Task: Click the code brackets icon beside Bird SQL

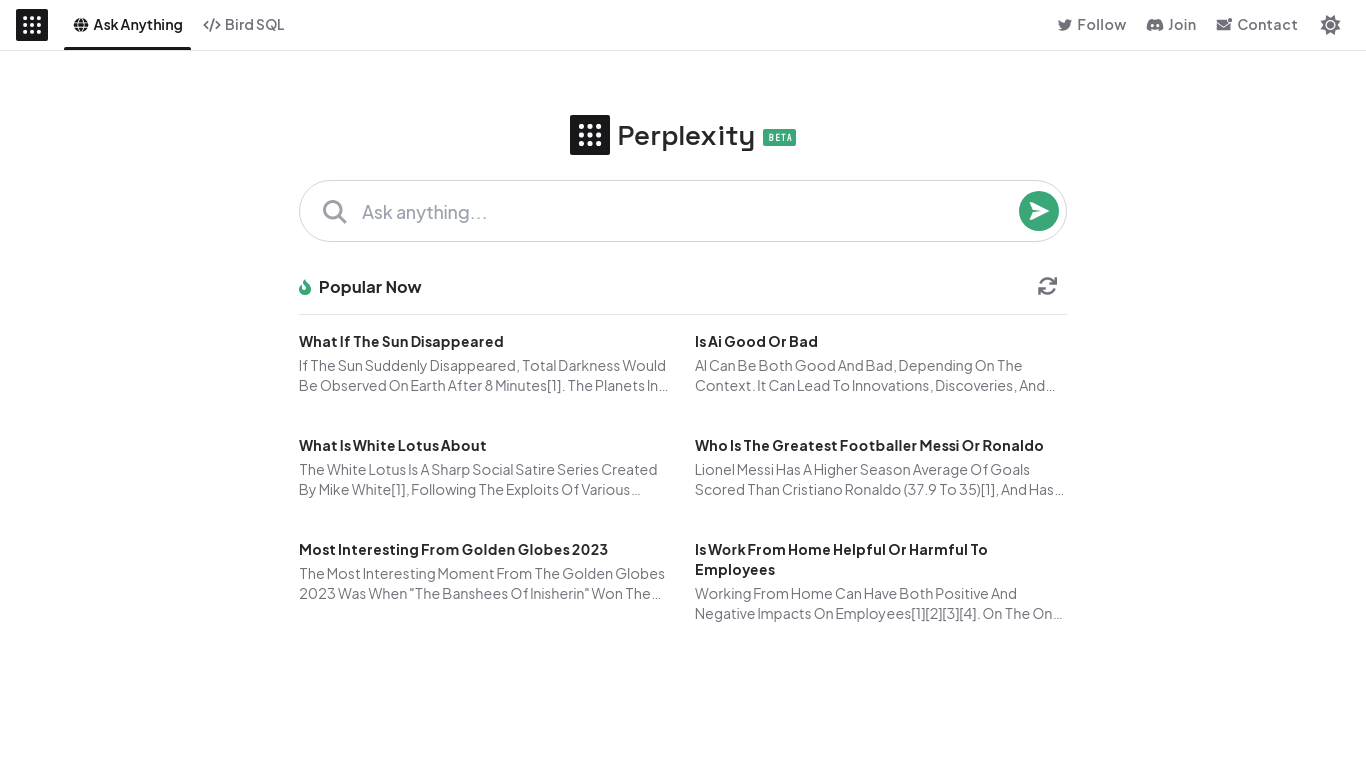Action: [211, 25]
